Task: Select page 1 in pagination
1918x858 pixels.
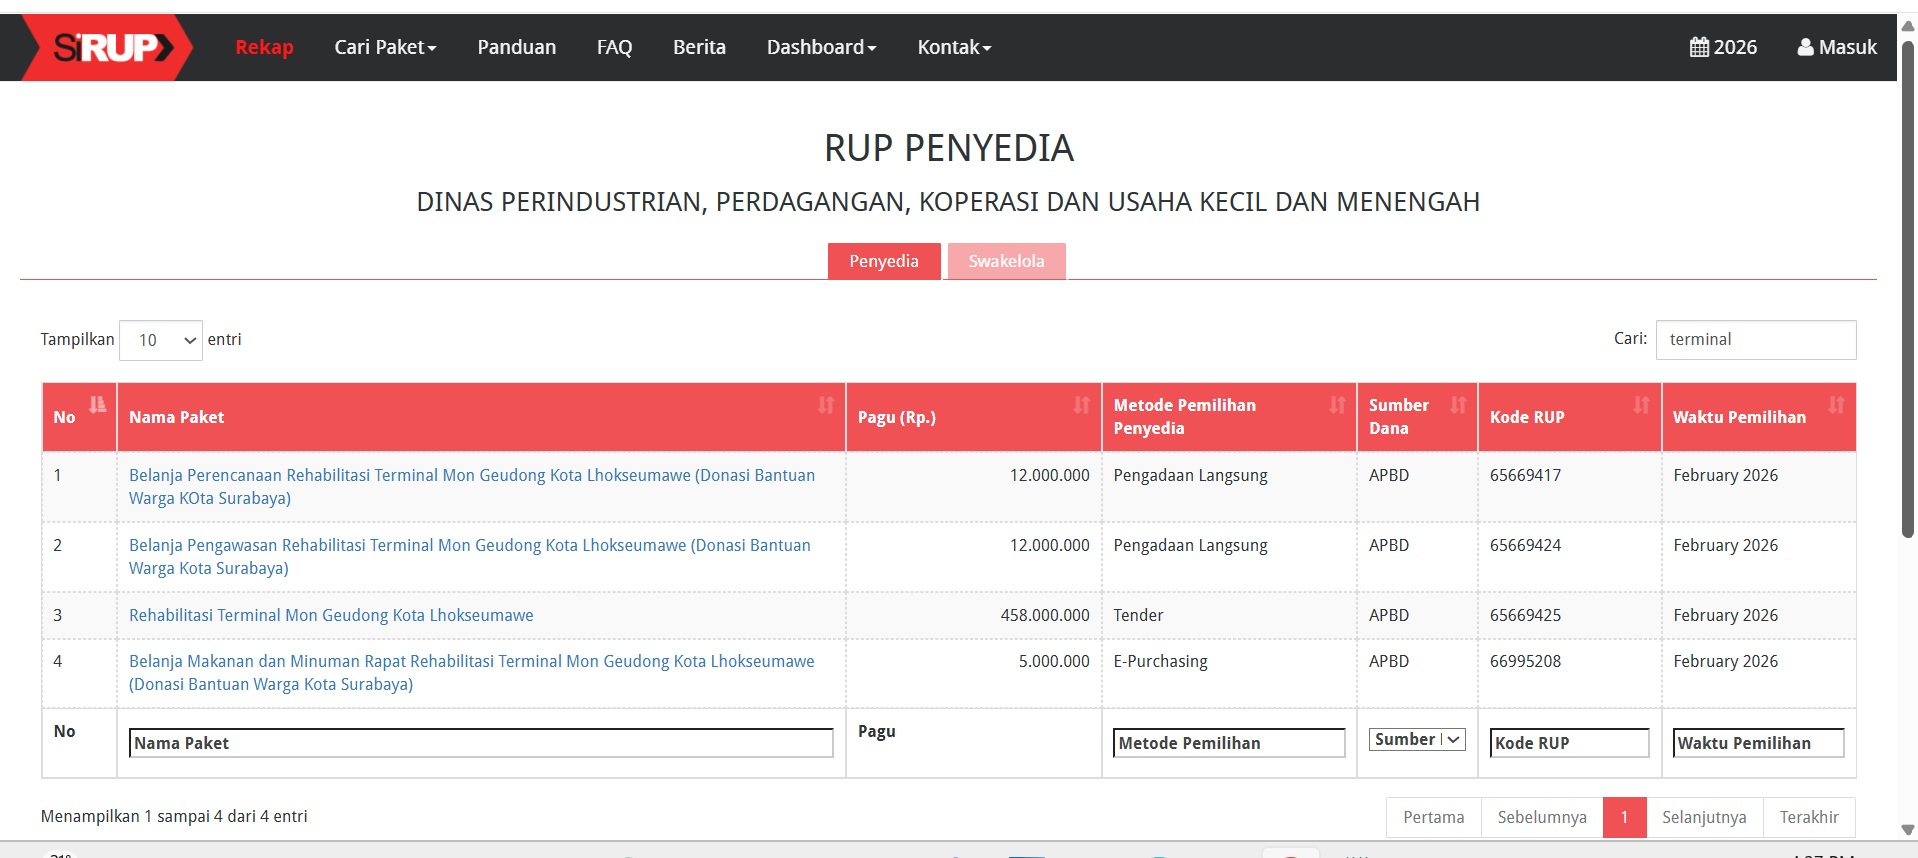Action: click(x=1624, y=817)
